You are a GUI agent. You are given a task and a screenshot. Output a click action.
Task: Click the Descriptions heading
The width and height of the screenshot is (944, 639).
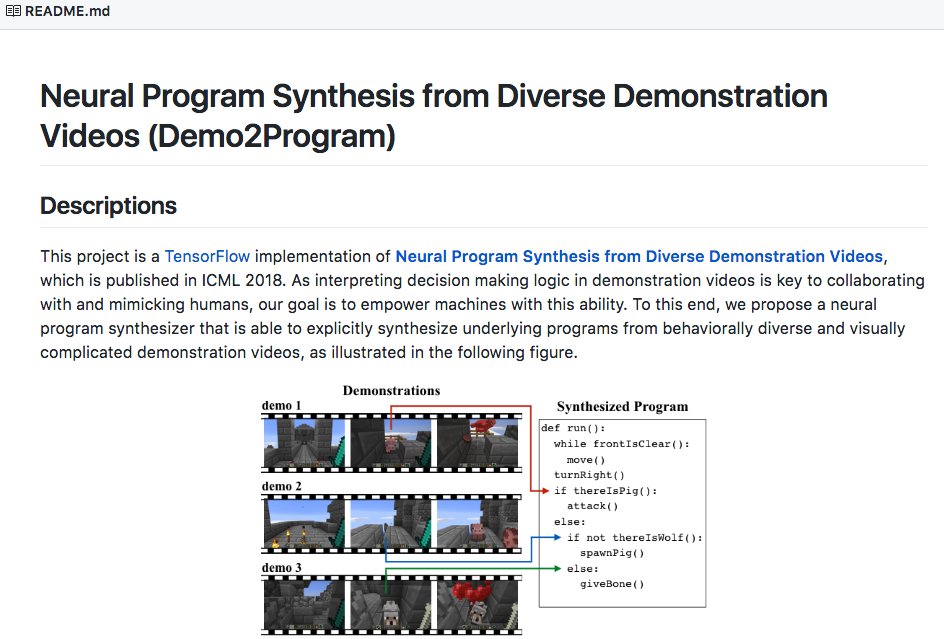point(108,206)
